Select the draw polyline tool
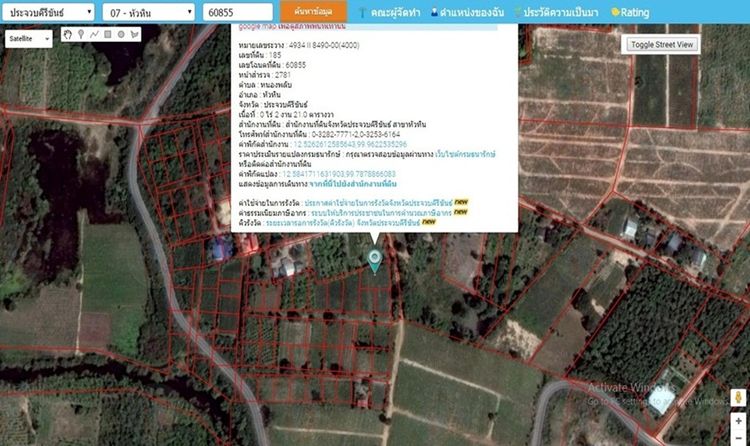Image resolution: width=750 pixels, height=446 pixels. click(x=94, y=35)
